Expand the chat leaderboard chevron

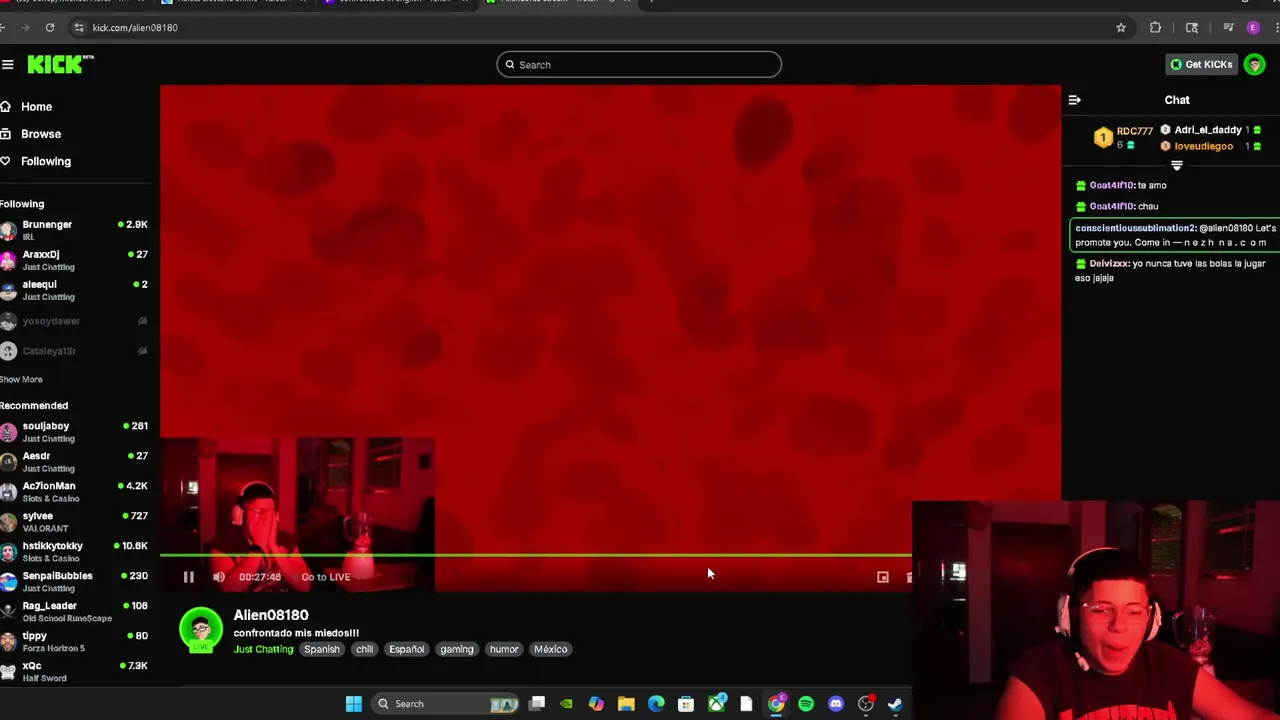pos(1177,165)
